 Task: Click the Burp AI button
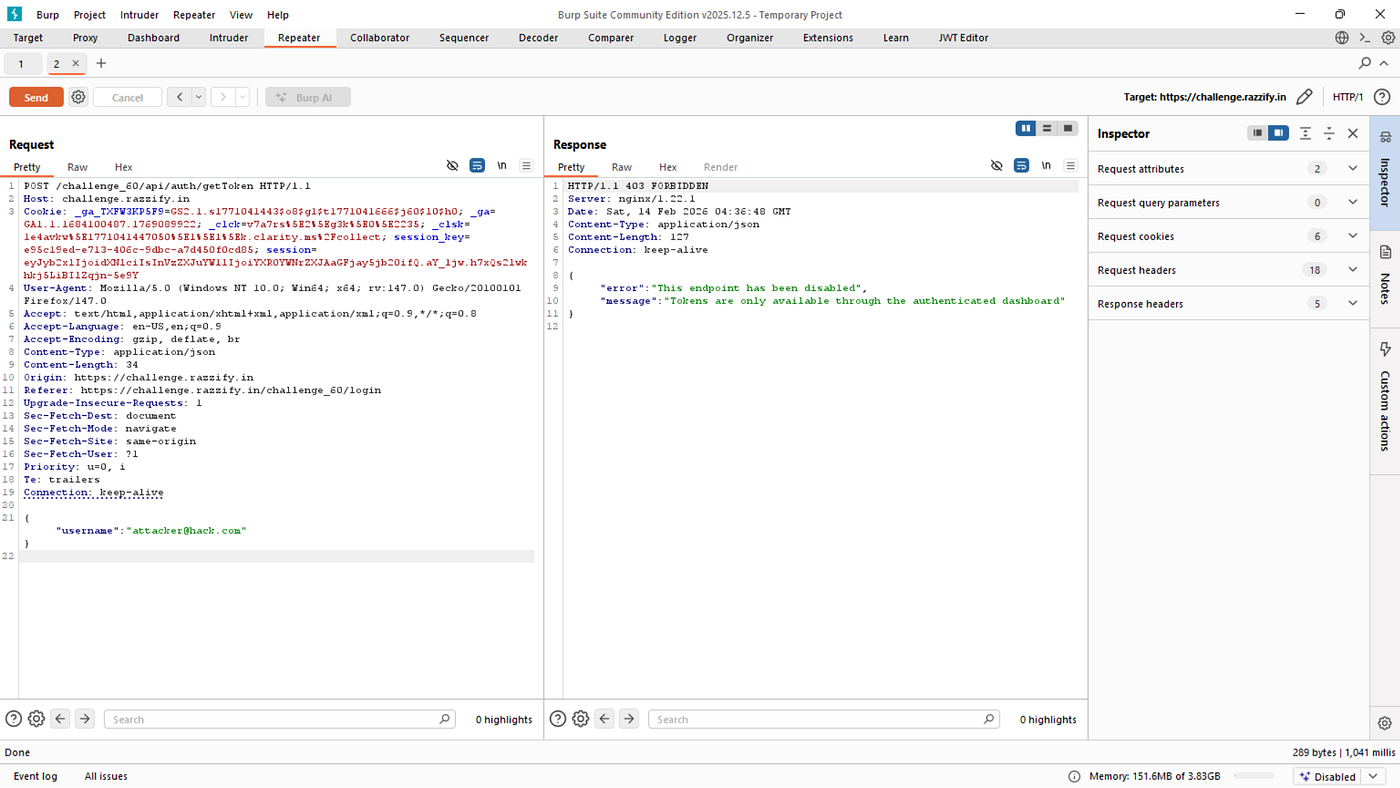click(308, 97)
